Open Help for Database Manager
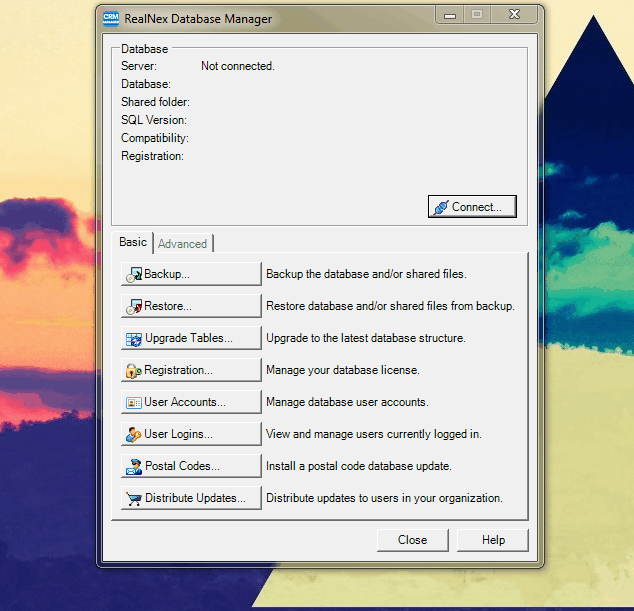634x611 pixels. pos(493,540)
